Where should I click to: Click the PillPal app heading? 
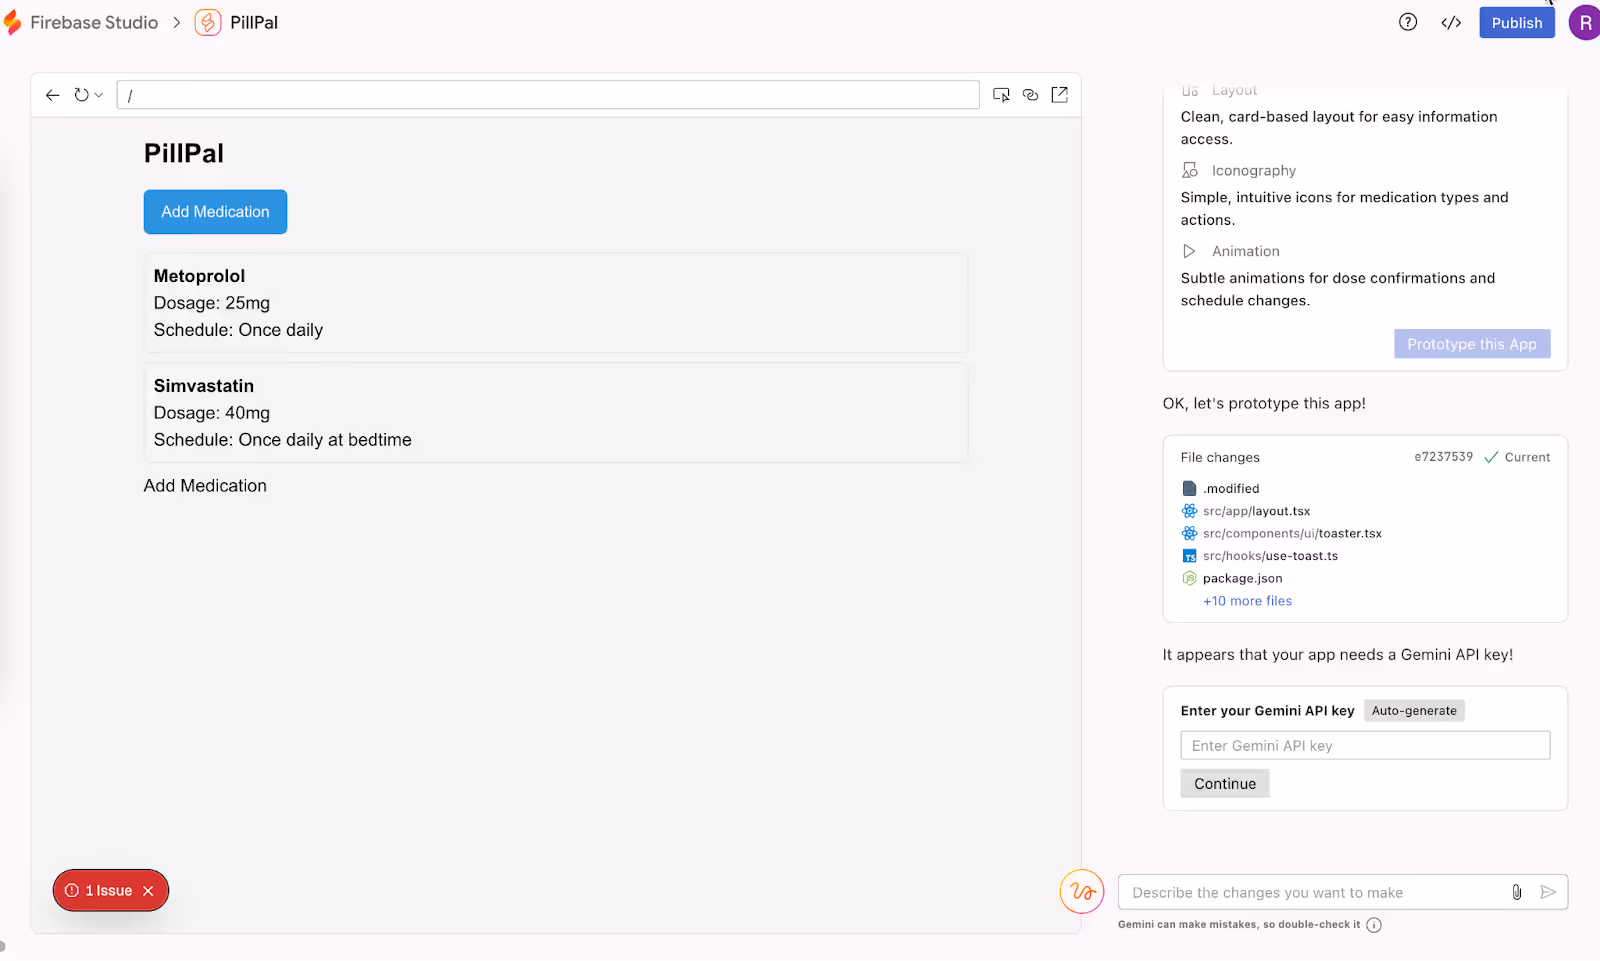(x=184, y=153)
